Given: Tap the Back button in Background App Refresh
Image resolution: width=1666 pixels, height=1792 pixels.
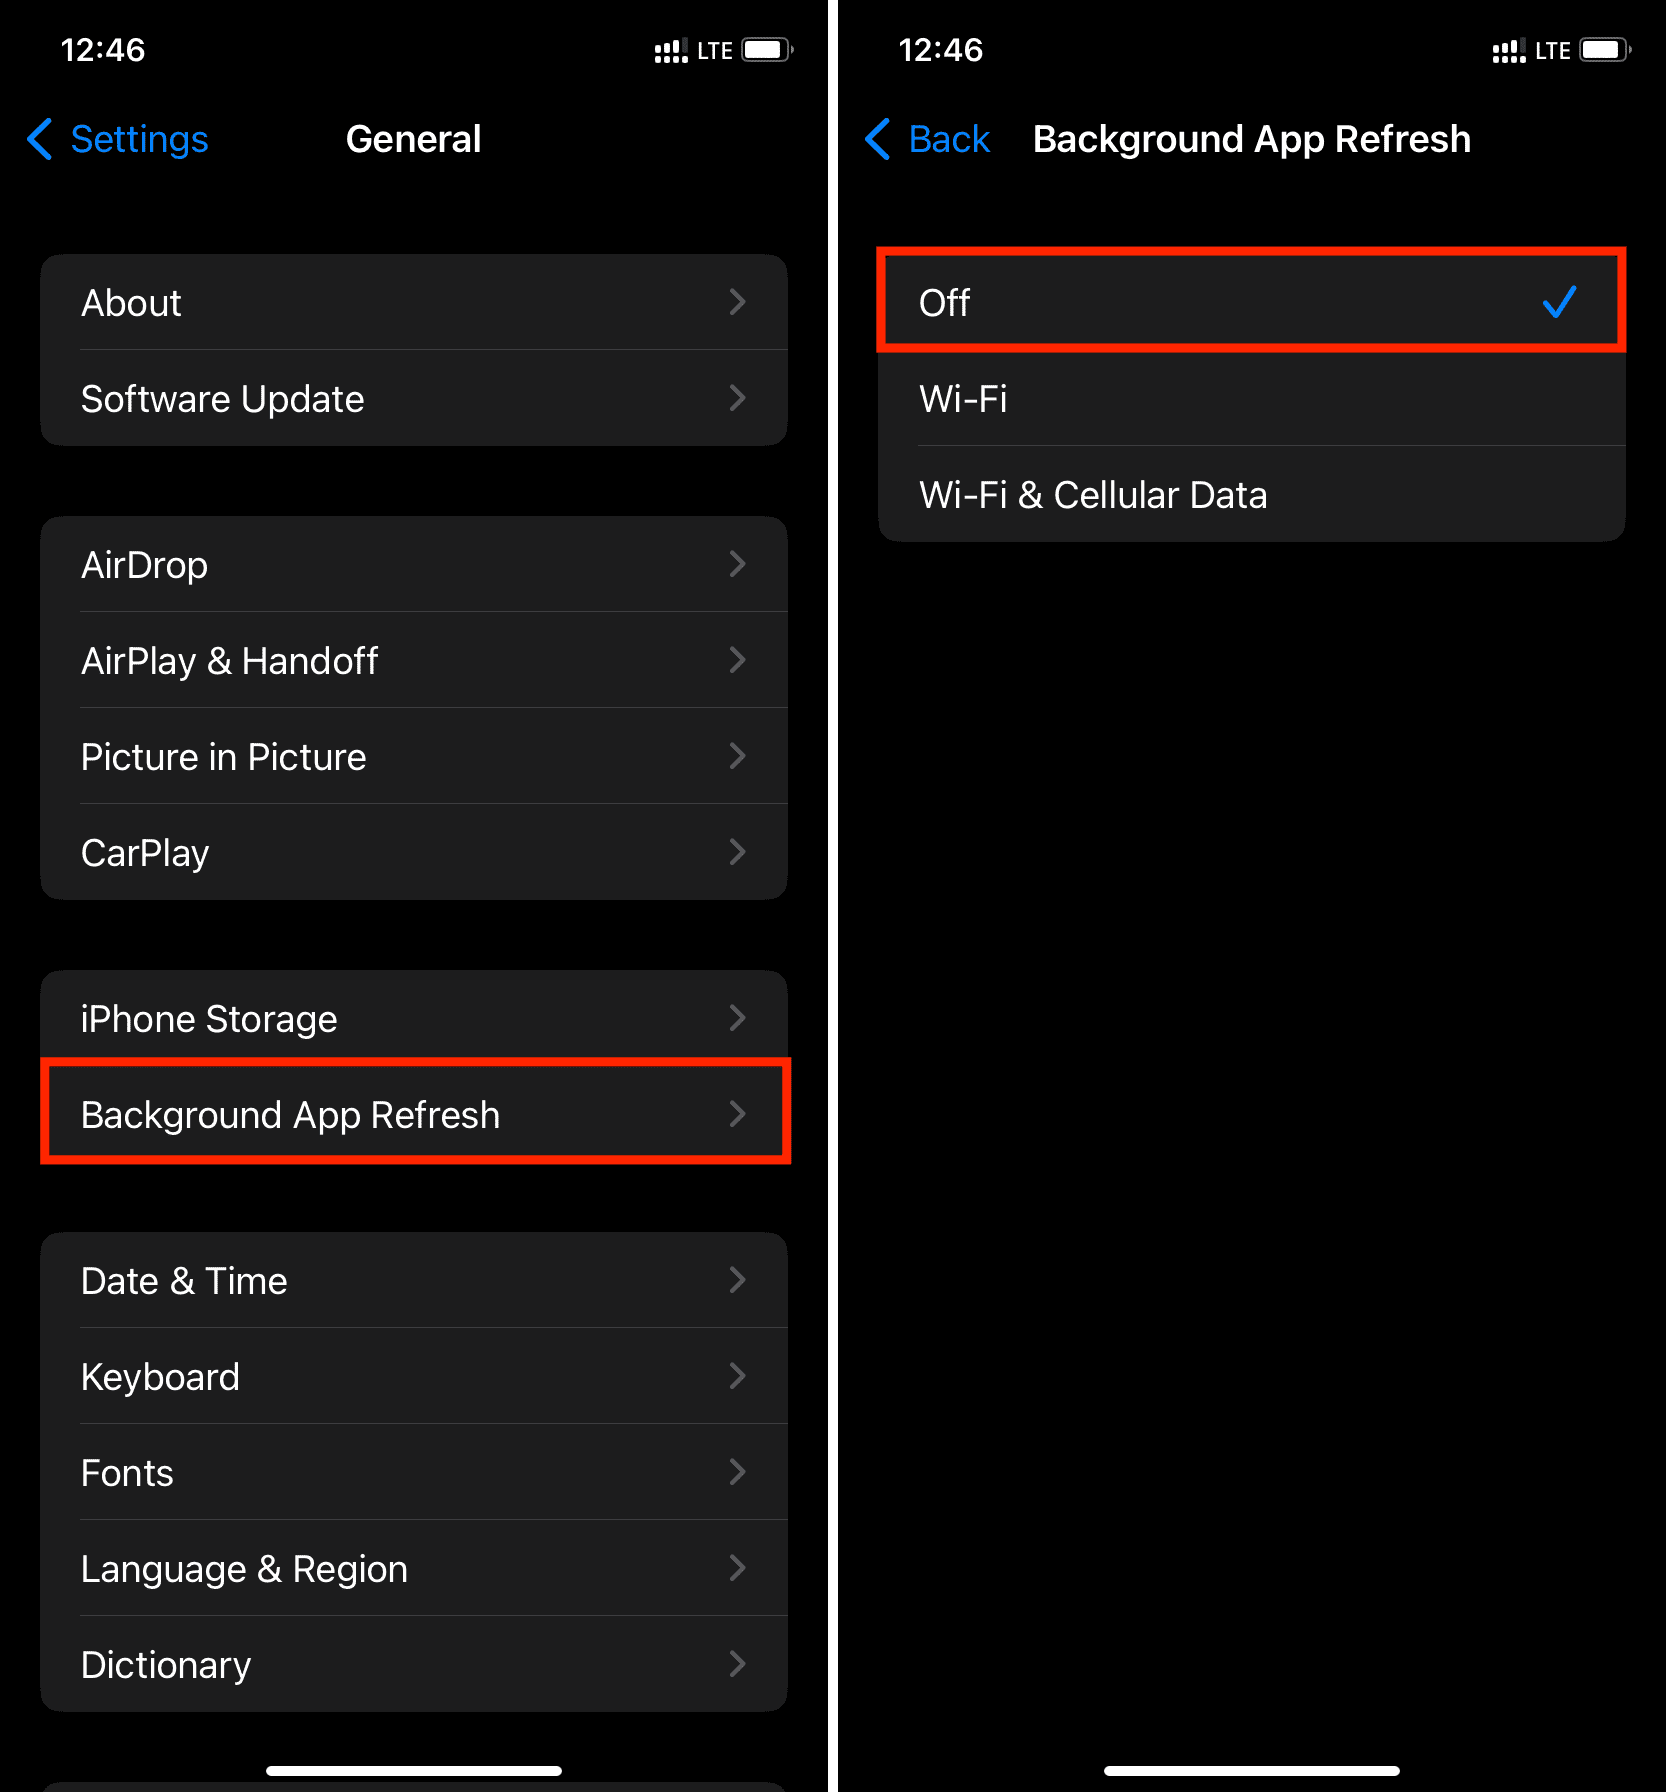Looking at the screenshot, I should [927, 139].
